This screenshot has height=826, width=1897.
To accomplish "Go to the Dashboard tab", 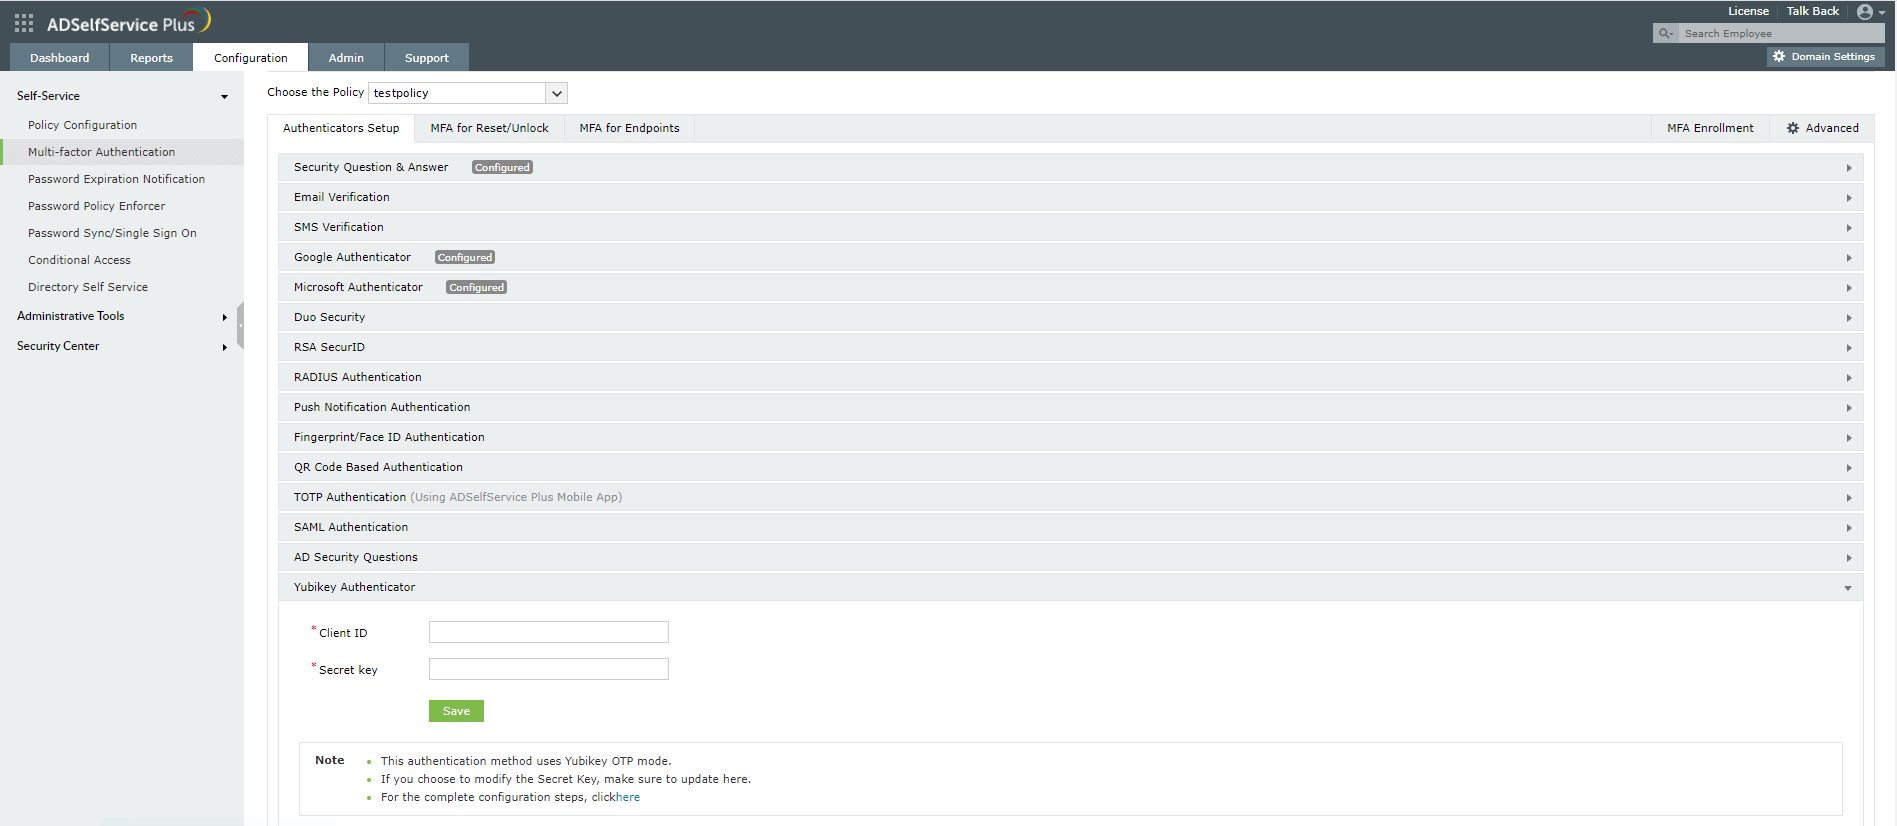I will coord(60,58).
